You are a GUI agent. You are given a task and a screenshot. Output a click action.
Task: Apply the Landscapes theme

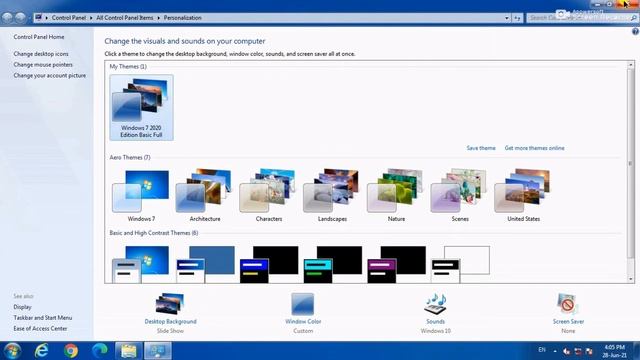point(332,196)
